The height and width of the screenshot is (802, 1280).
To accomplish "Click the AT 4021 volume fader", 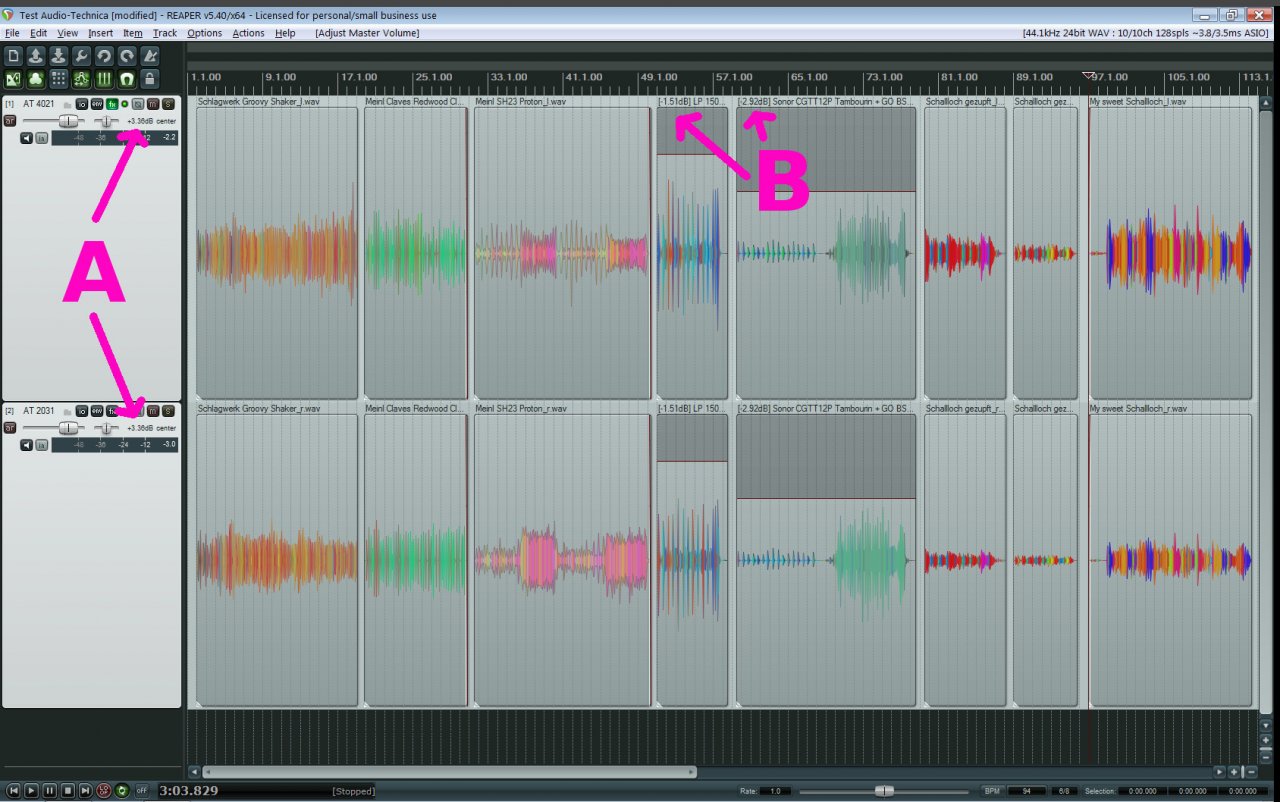I will coord(68,121).
